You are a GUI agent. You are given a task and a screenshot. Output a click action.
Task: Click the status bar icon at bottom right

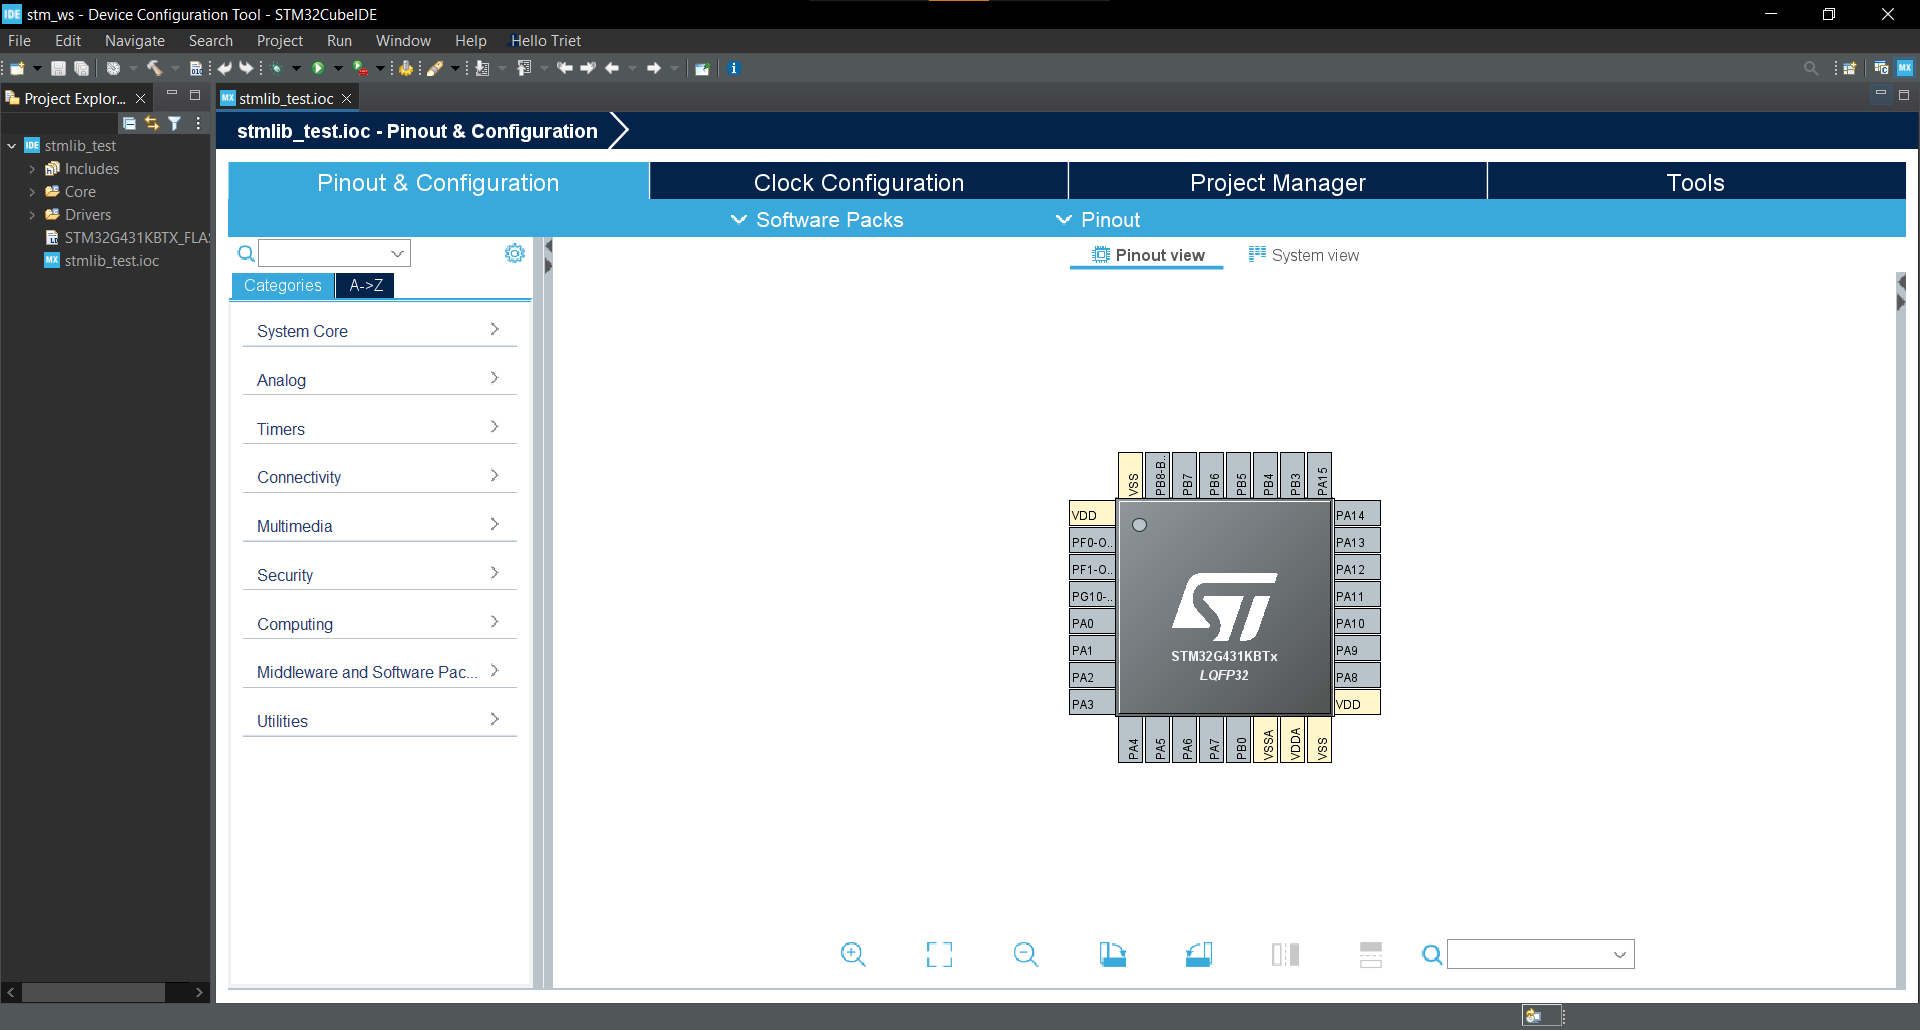point(1534,1015)
